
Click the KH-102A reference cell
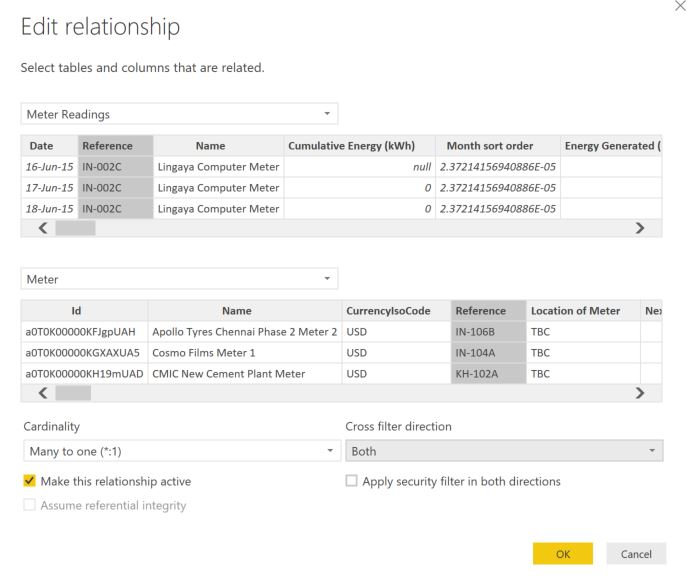(489, 374)
